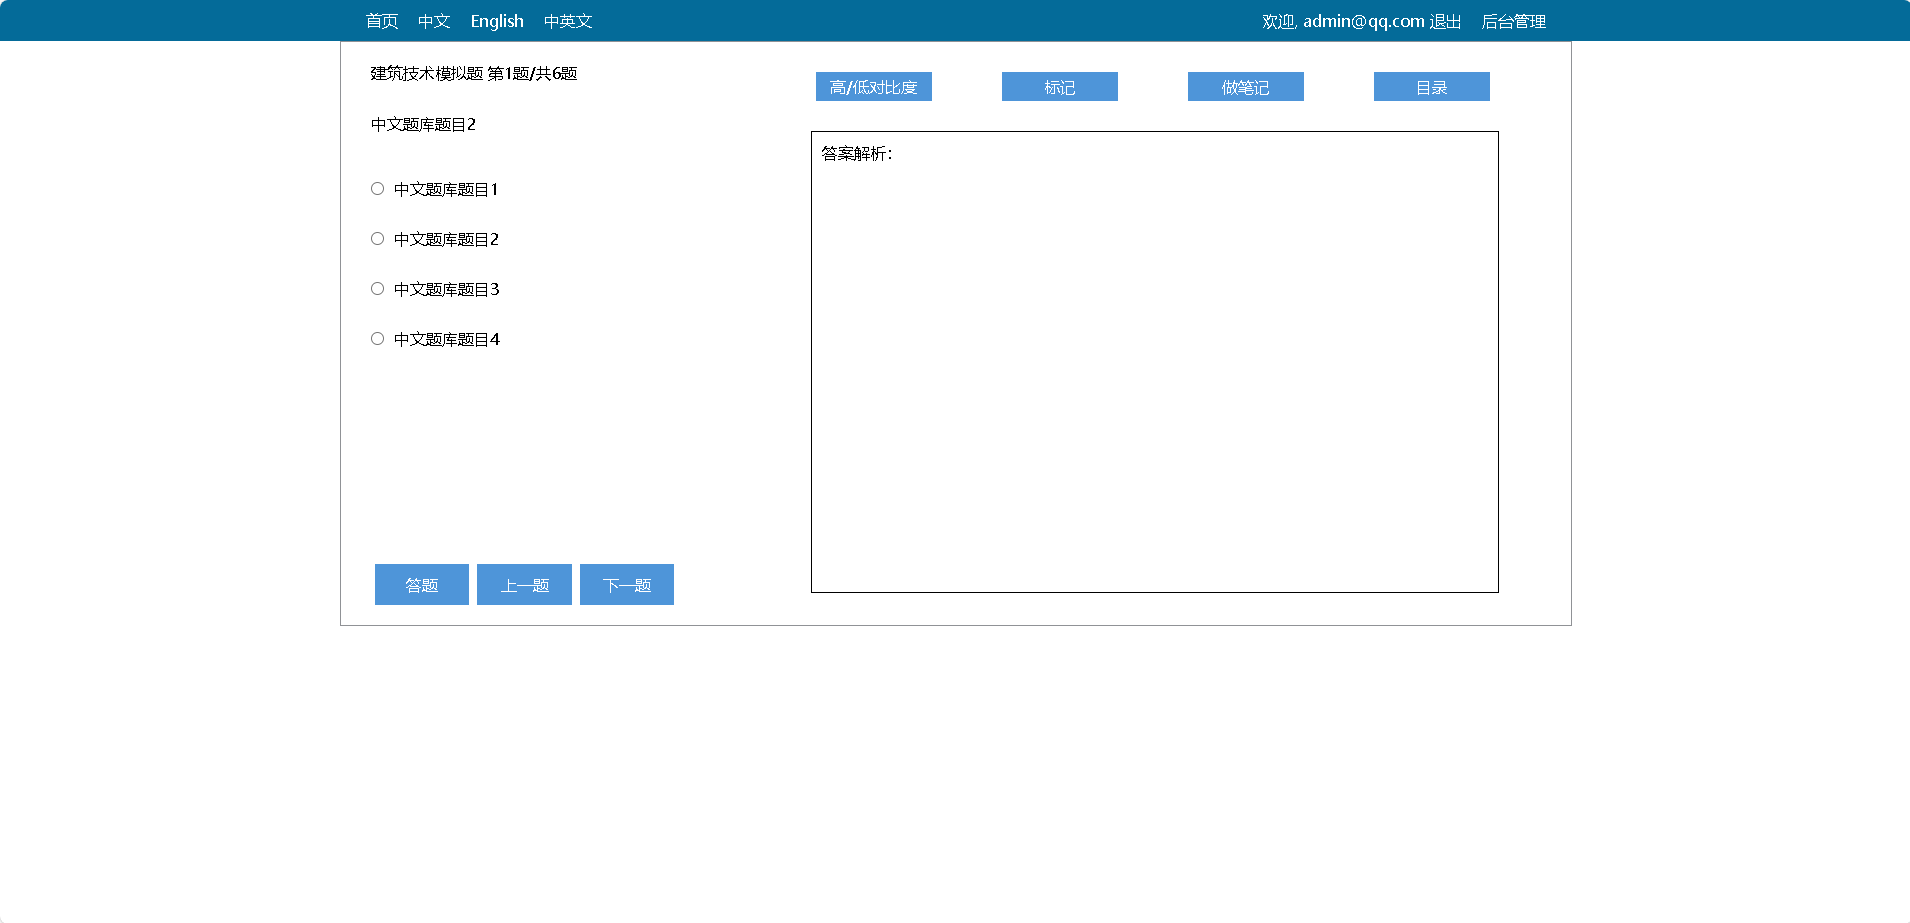
Task: Go to next question with 下一题
Action: tap(627, 585)
